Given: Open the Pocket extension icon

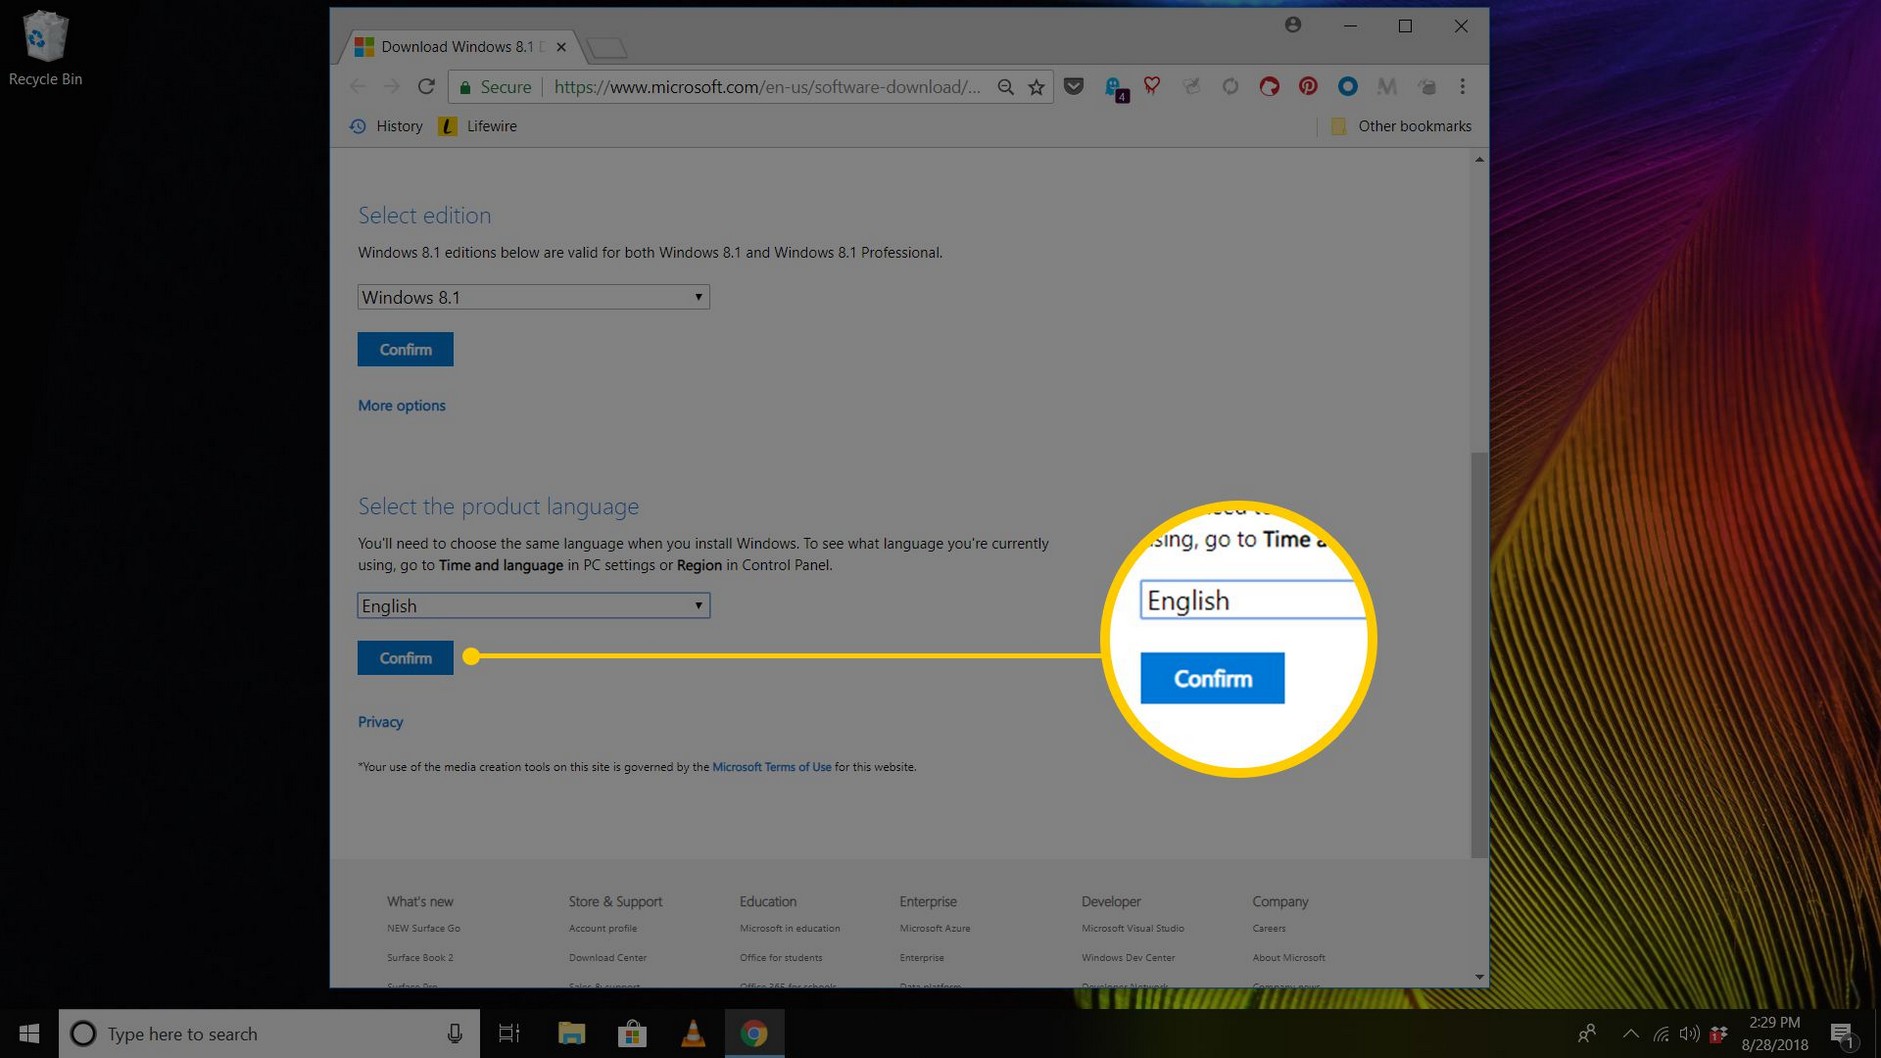Looking at the screenshot, I should click(x=1074, y=87).
